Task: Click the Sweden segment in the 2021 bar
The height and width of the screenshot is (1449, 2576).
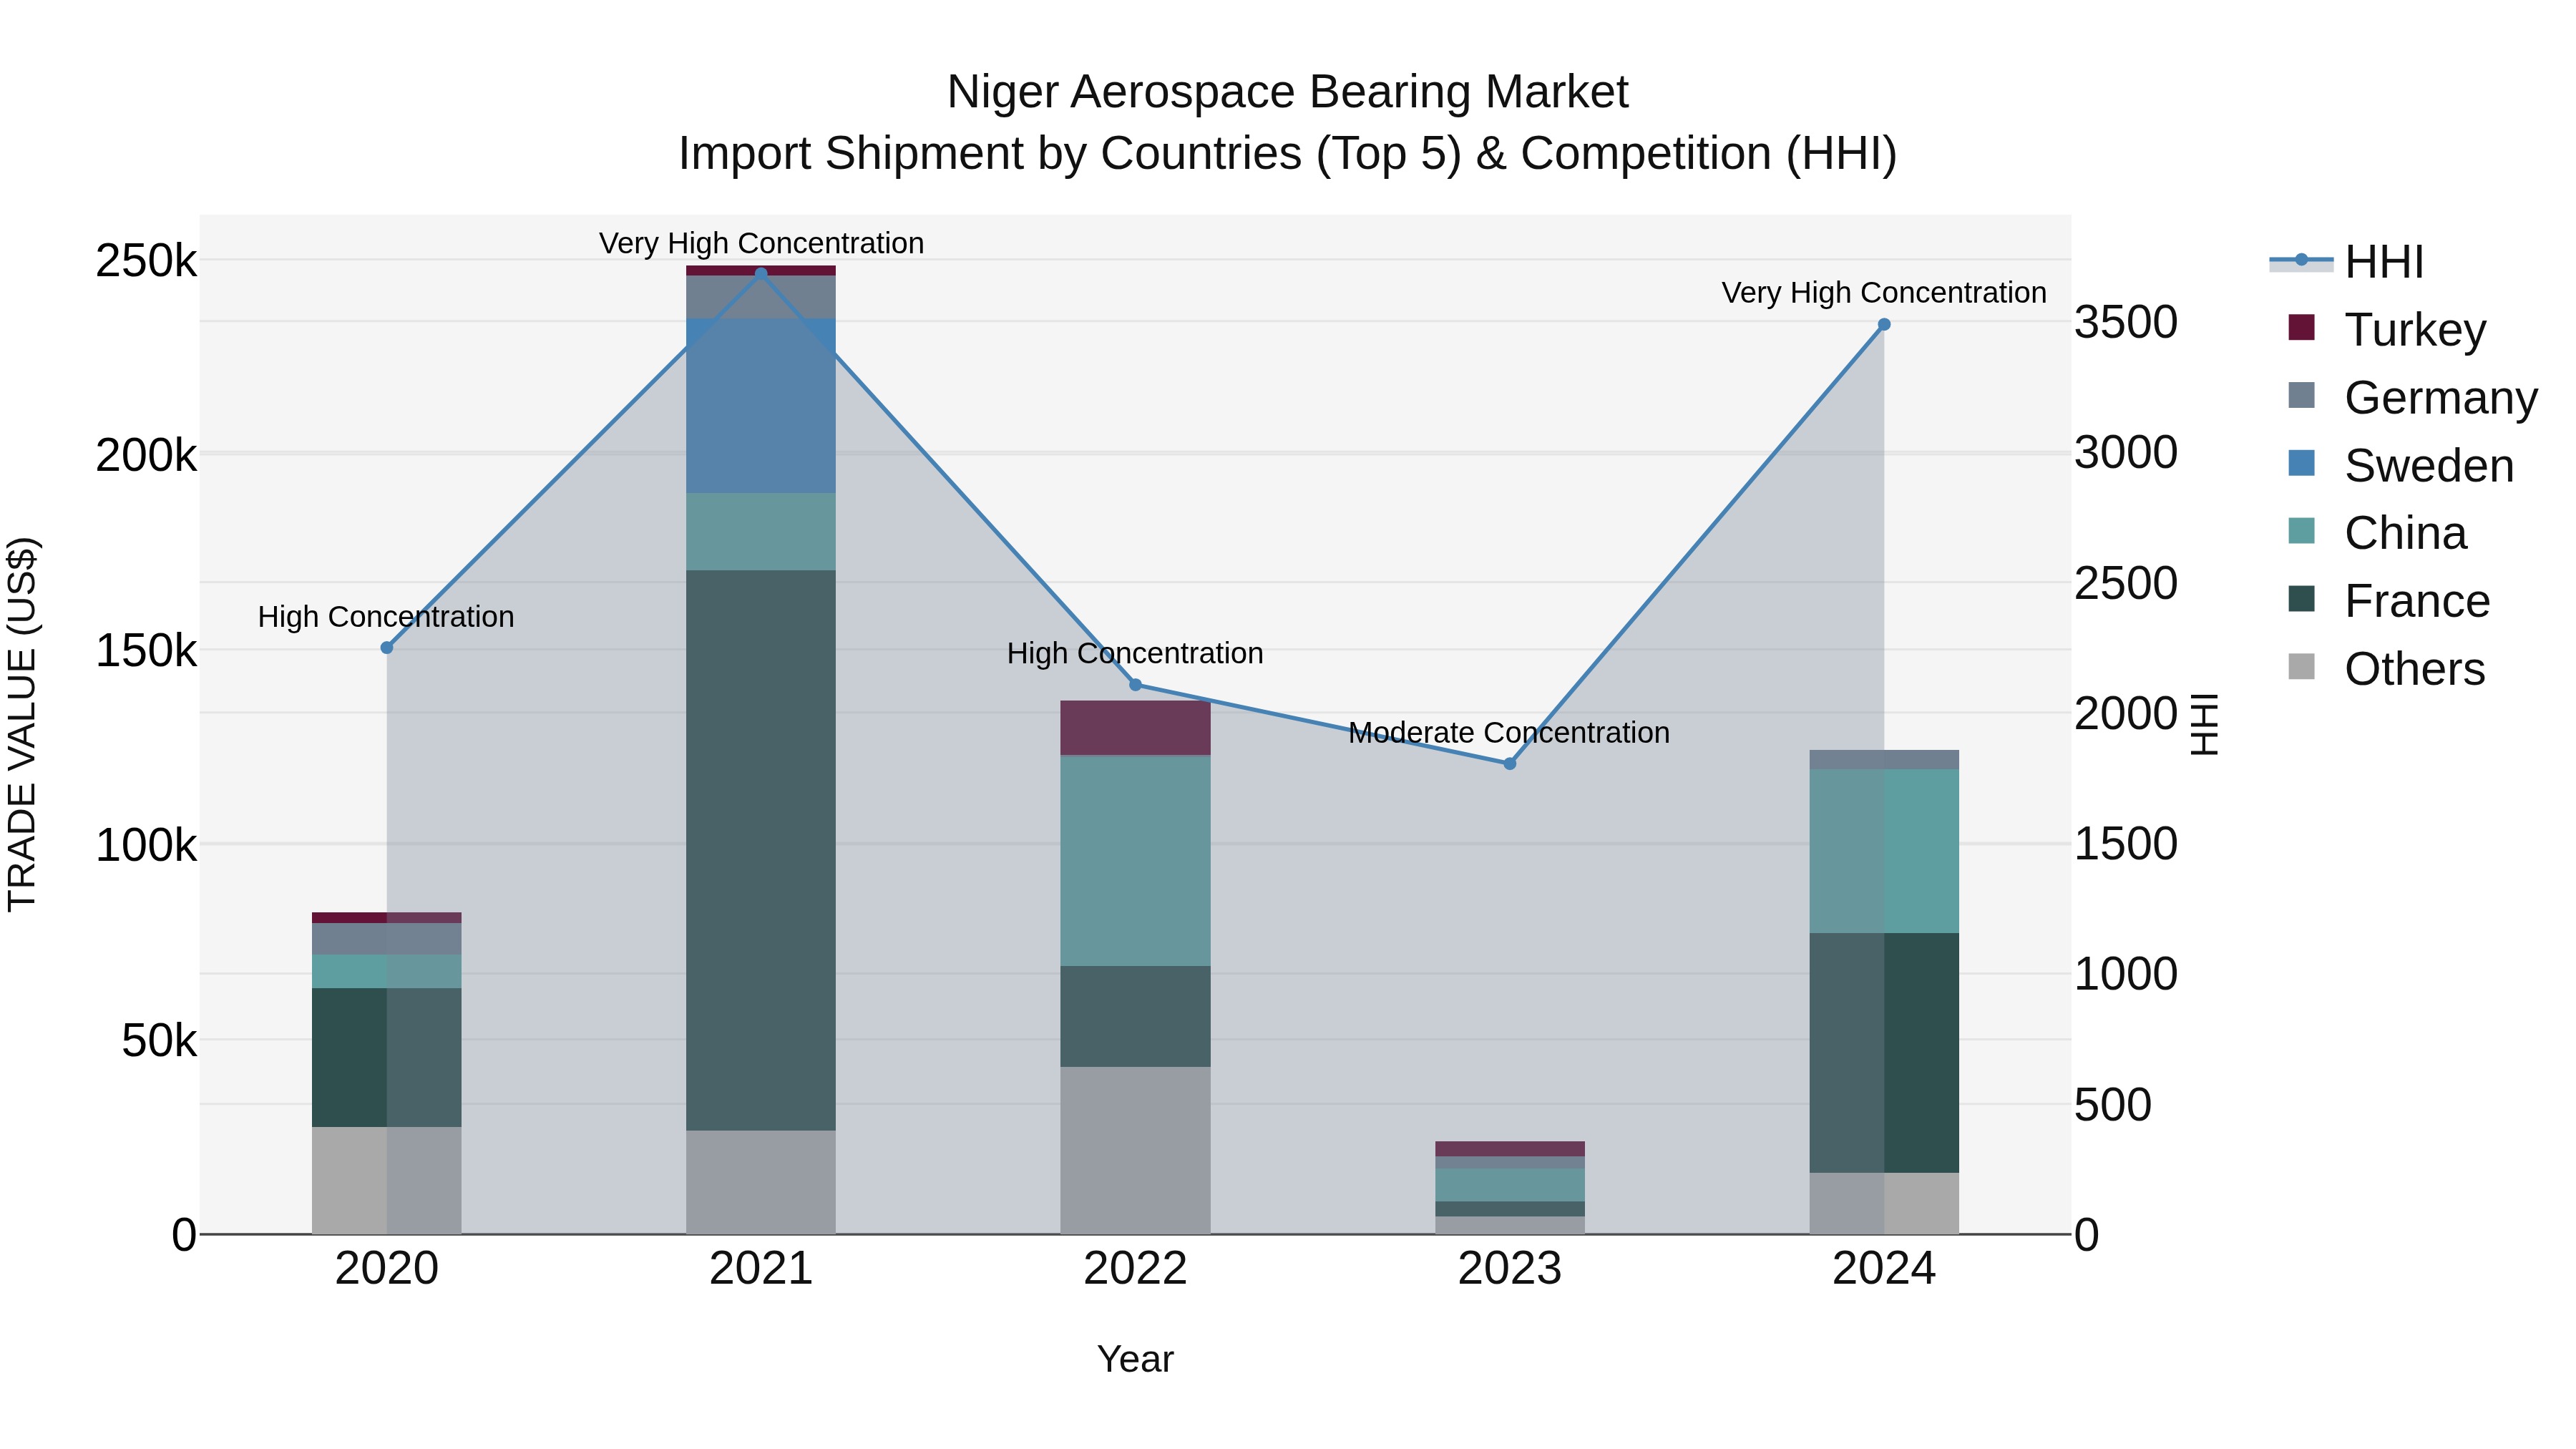Action: [761, 406]
